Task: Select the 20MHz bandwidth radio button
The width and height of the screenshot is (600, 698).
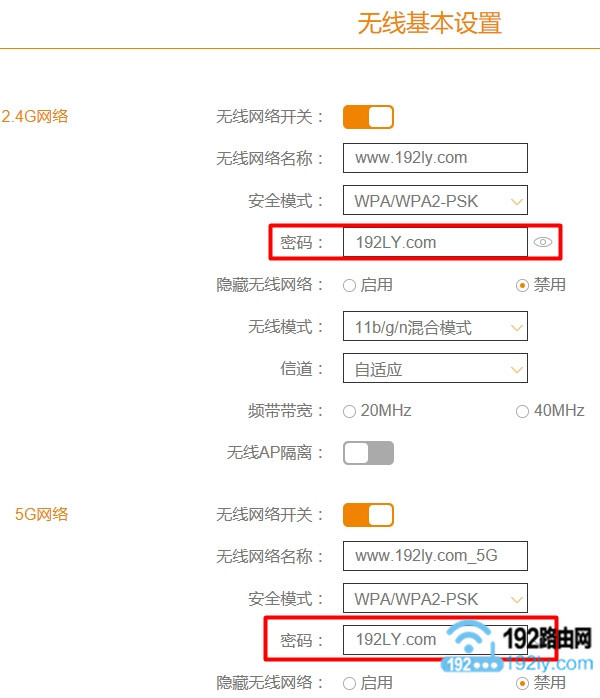Action: 349,411
